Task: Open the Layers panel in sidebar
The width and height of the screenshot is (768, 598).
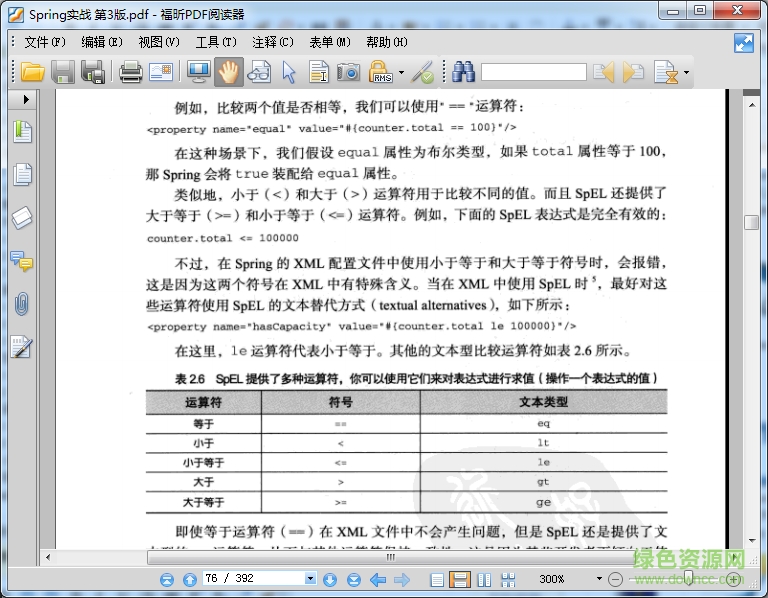Action: coord(22,218)
